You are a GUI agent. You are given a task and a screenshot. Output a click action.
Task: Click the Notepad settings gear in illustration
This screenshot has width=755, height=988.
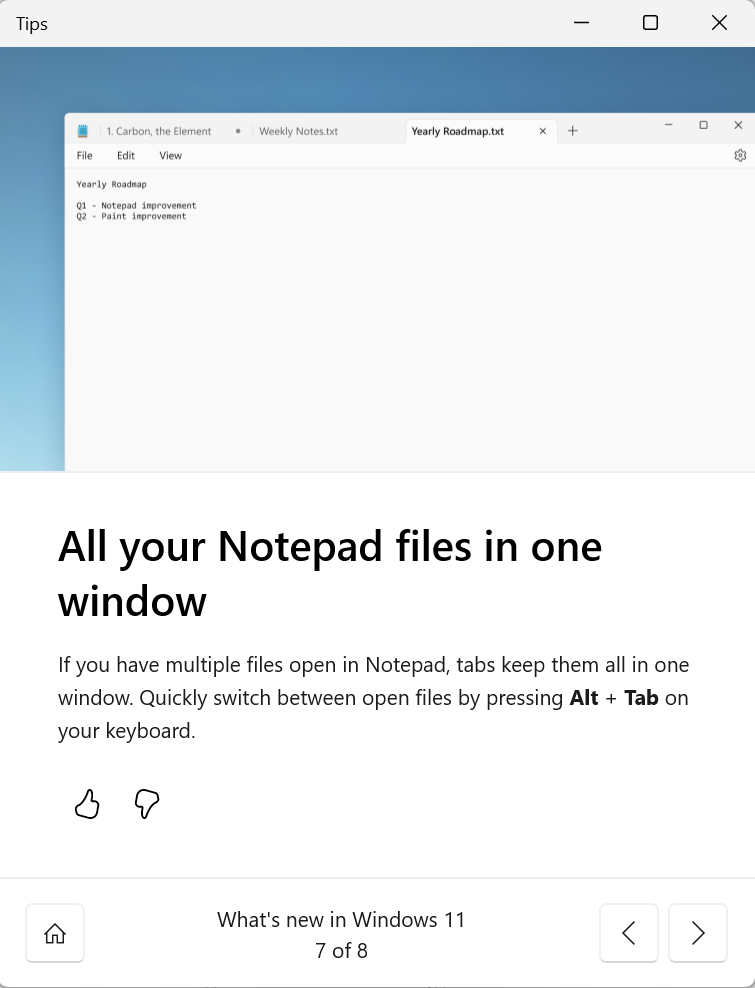pyautogui.click(x=740, y=155)
